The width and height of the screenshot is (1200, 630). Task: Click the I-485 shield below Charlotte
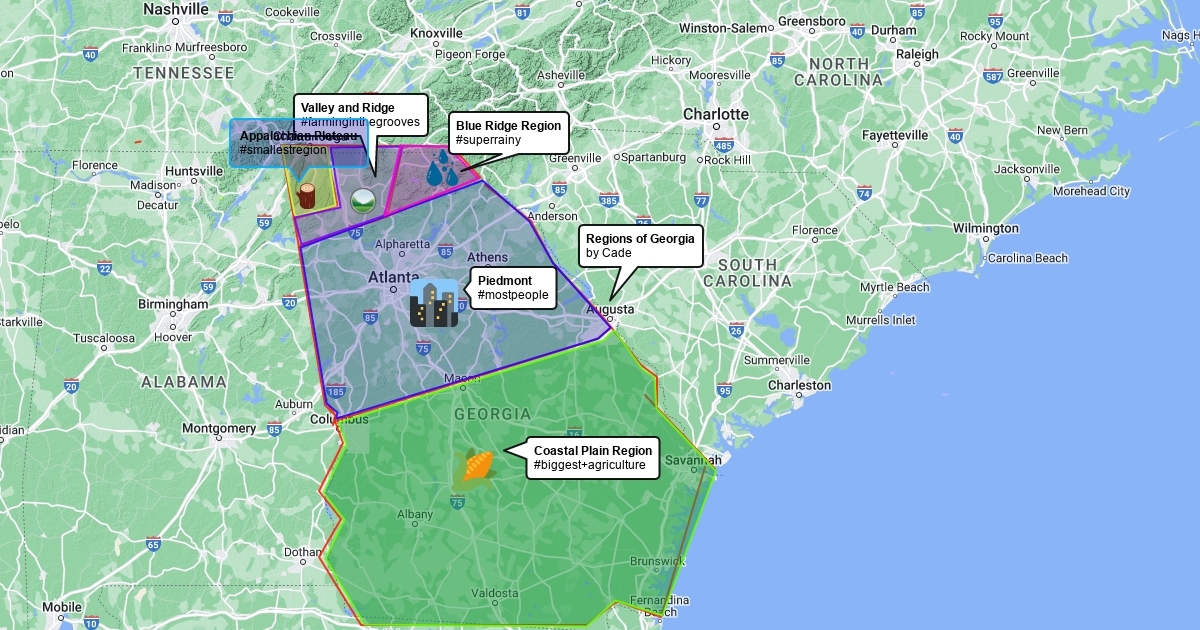[x=724, y=144]
